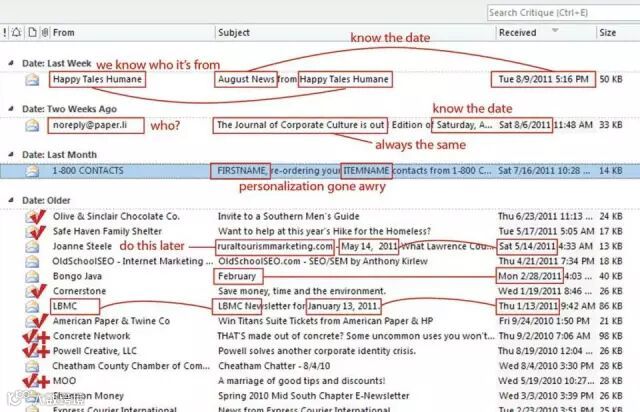
Task: Click subject 'Invite to a Southern Men's Guide'
Action: (289, 216)
